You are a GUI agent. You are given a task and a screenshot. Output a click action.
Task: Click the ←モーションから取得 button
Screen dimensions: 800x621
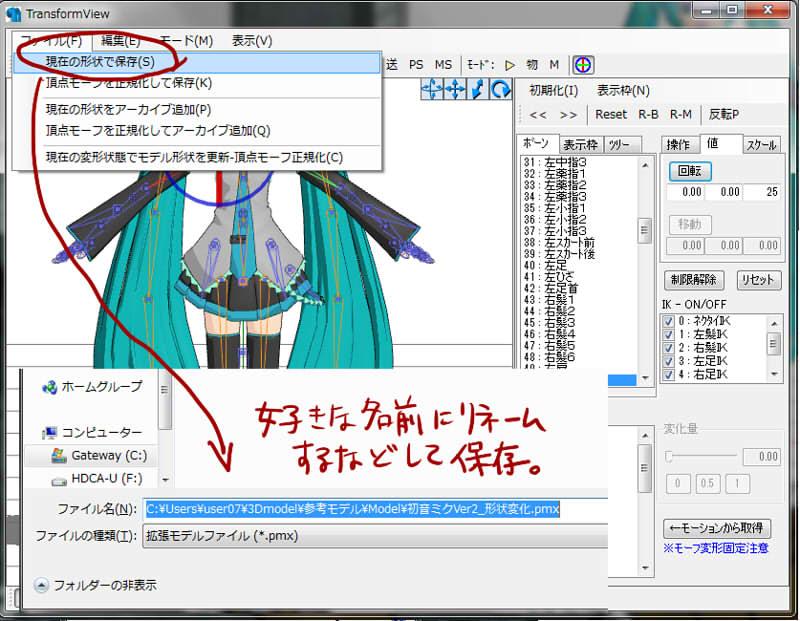[716, 528]
